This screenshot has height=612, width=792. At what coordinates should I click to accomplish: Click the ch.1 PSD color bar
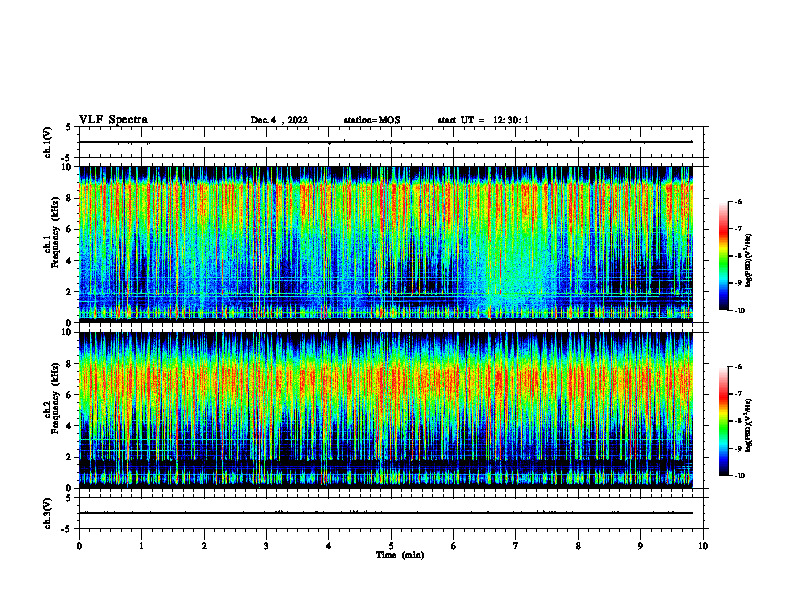724,256
